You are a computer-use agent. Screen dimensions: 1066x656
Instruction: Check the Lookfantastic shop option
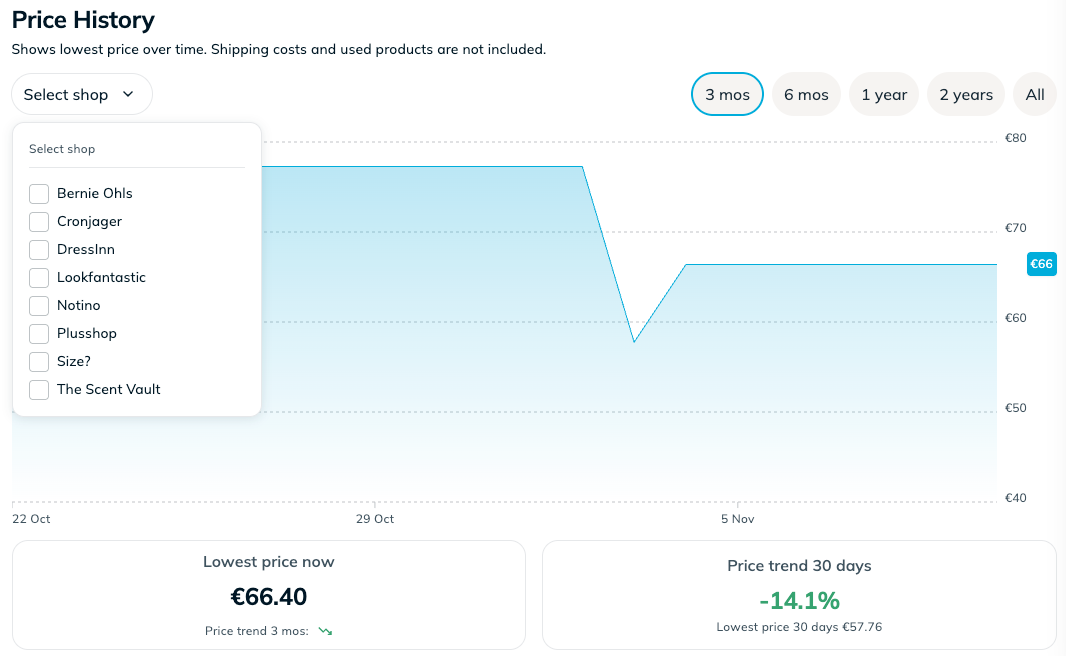pos(38,277)
